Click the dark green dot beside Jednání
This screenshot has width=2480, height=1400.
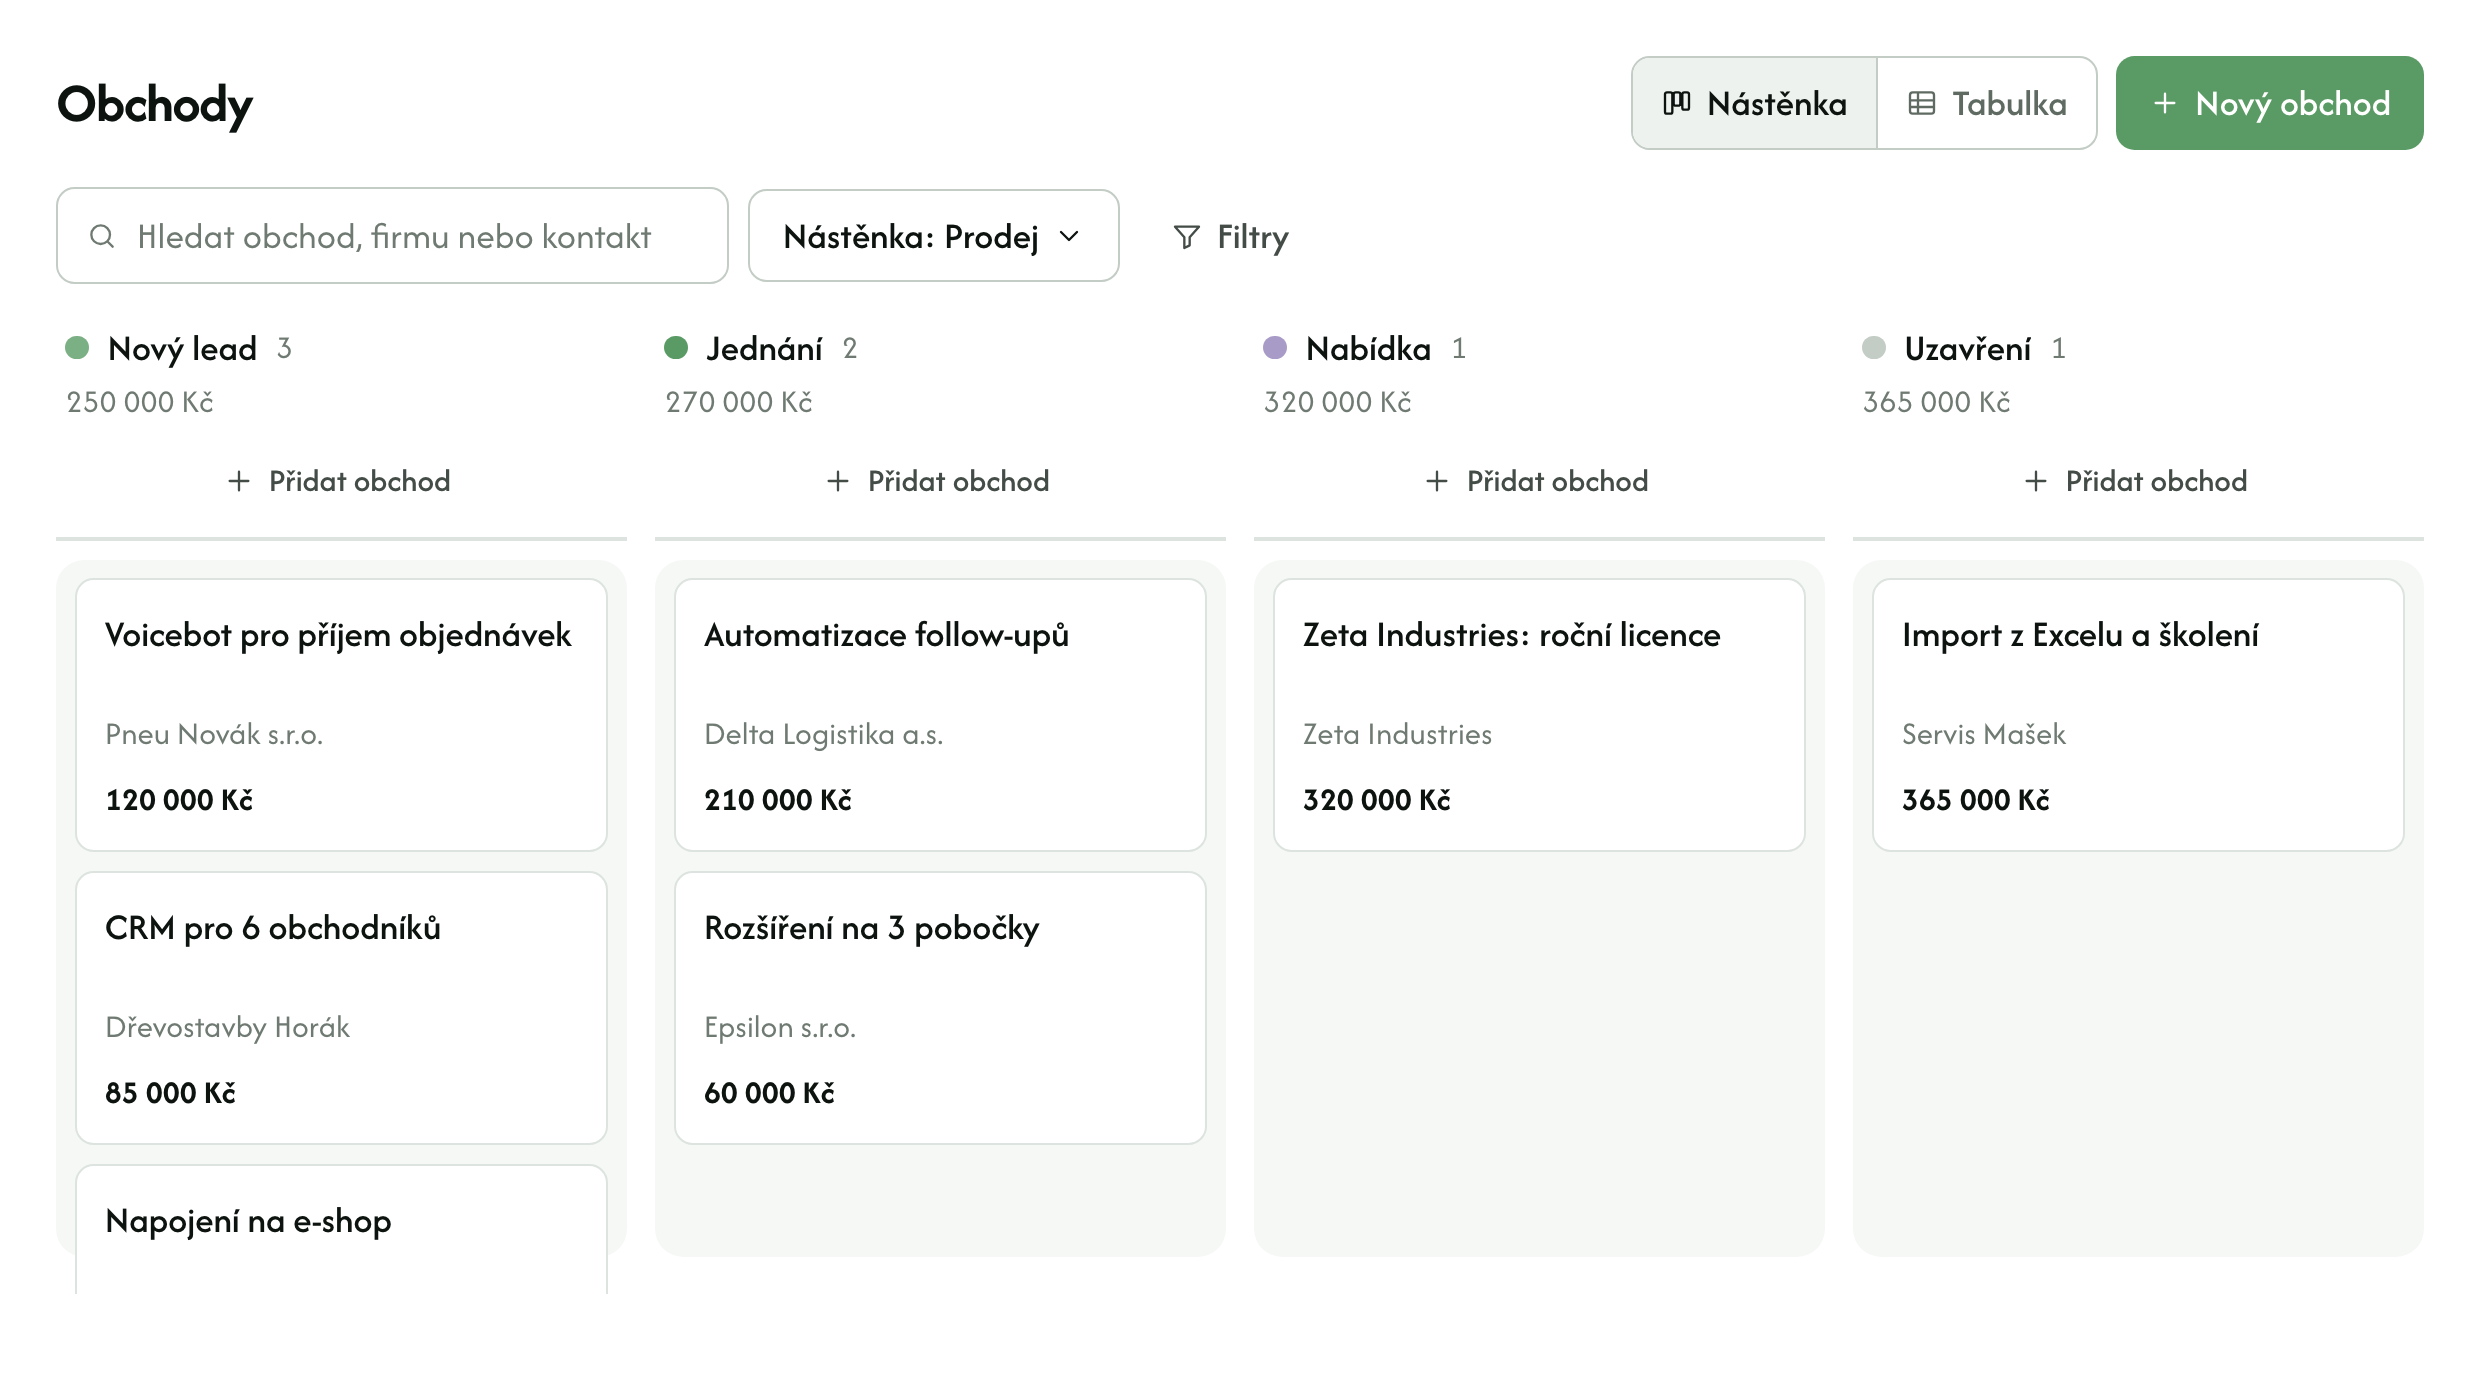coord(676,347)
